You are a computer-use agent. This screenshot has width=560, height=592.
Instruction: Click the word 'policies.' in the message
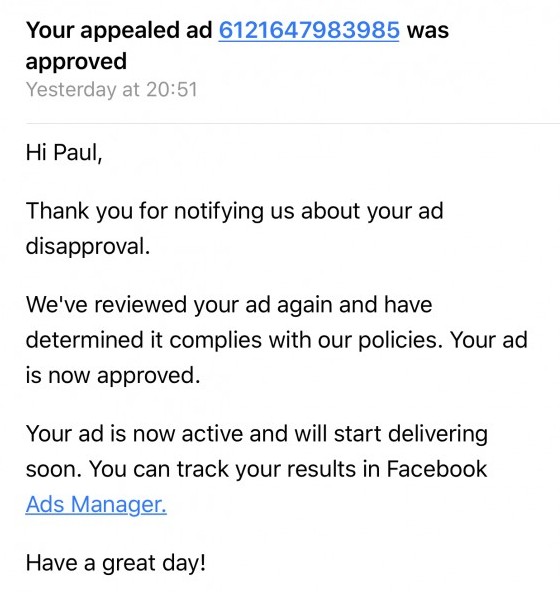pos(400,340)
